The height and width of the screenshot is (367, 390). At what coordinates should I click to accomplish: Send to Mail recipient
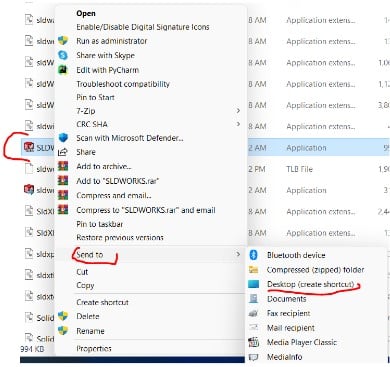tap(291, 328)
